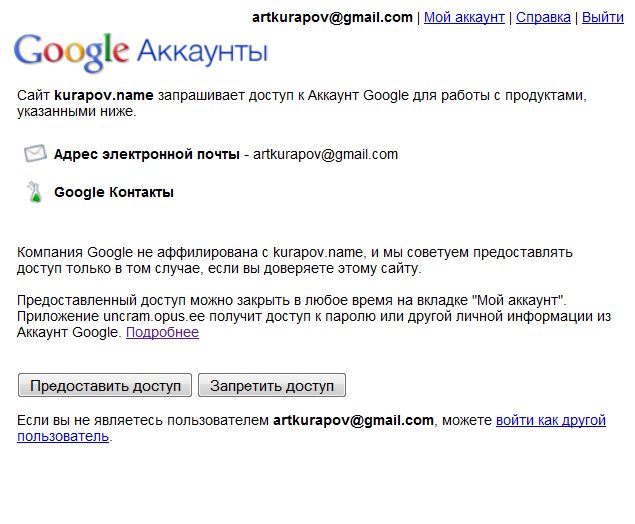Click the Аккаунты heading text
Screen dimensions: 635x524
[201, 51]
